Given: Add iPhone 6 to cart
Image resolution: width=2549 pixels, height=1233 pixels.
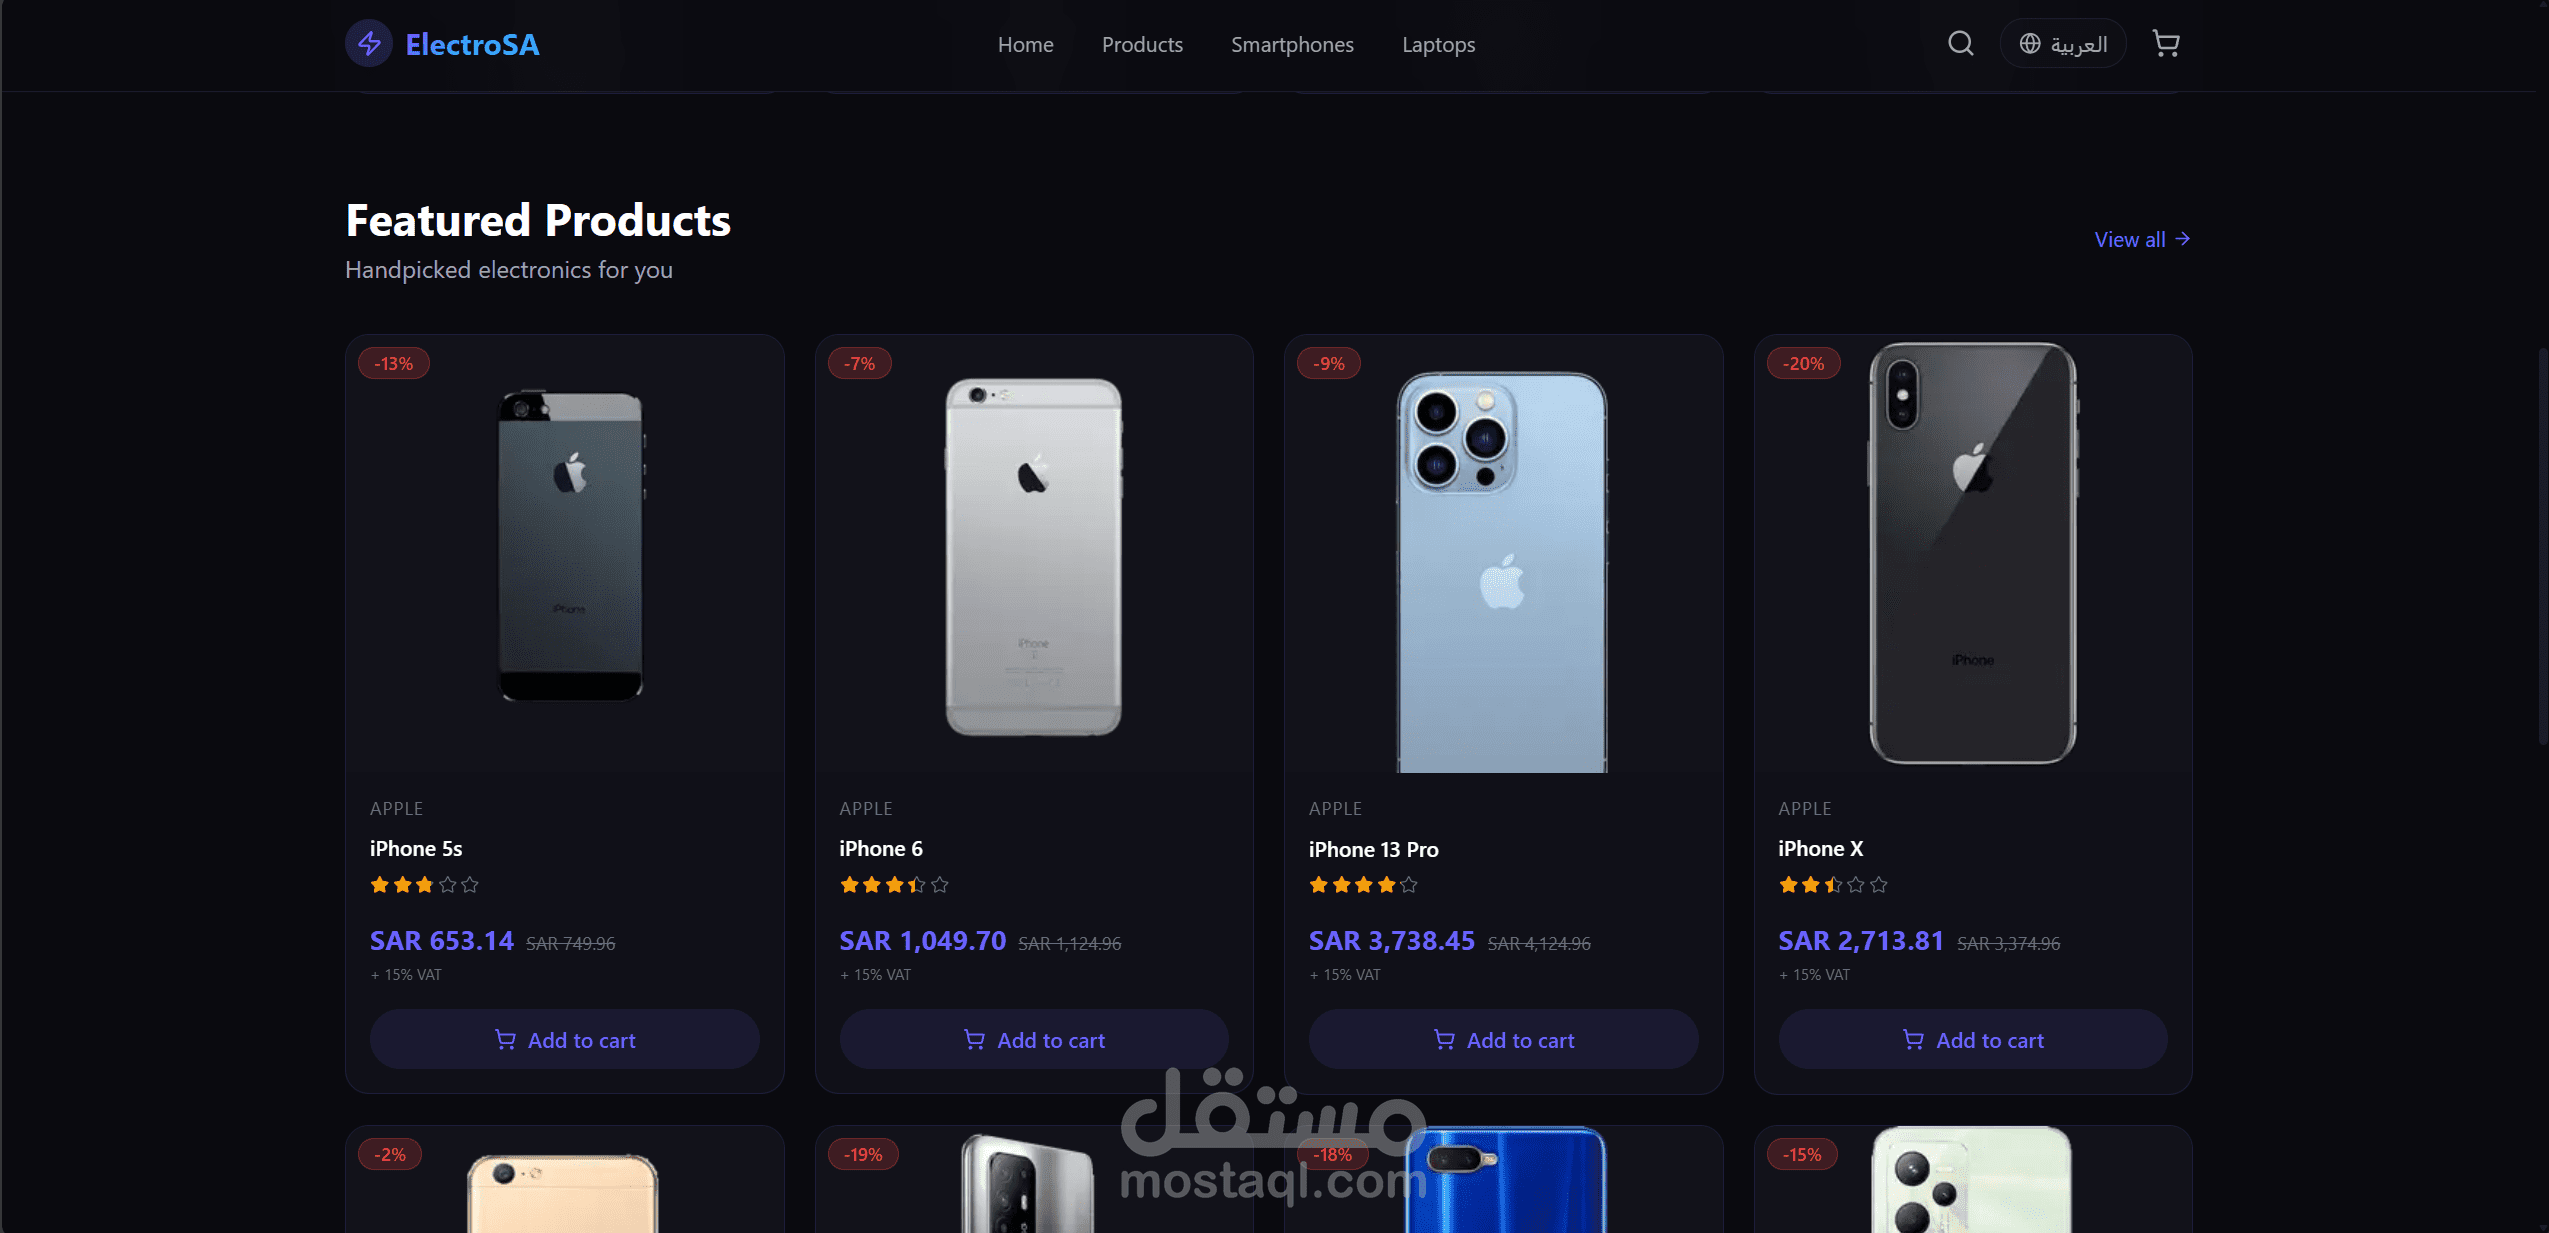Looking at the screenshot, I should pos(1034,1039).
